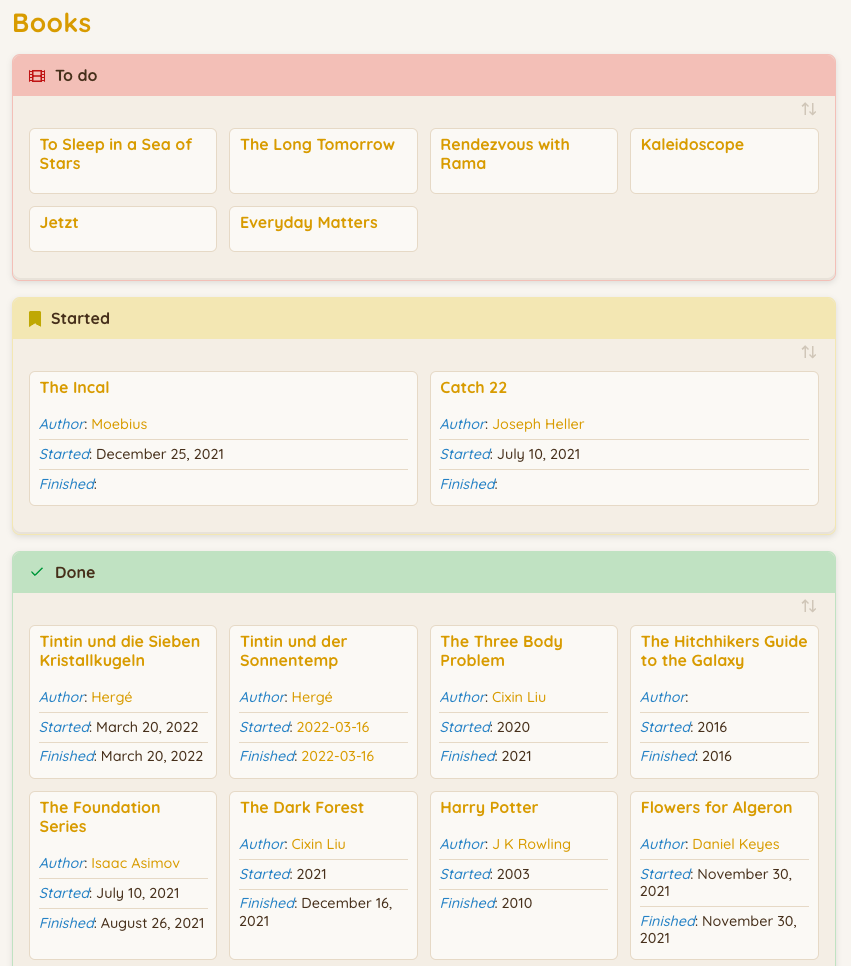Click Flowers for Algeron started November 30, 2021
This screenshot has width=851, height=966.
[715, 883]
